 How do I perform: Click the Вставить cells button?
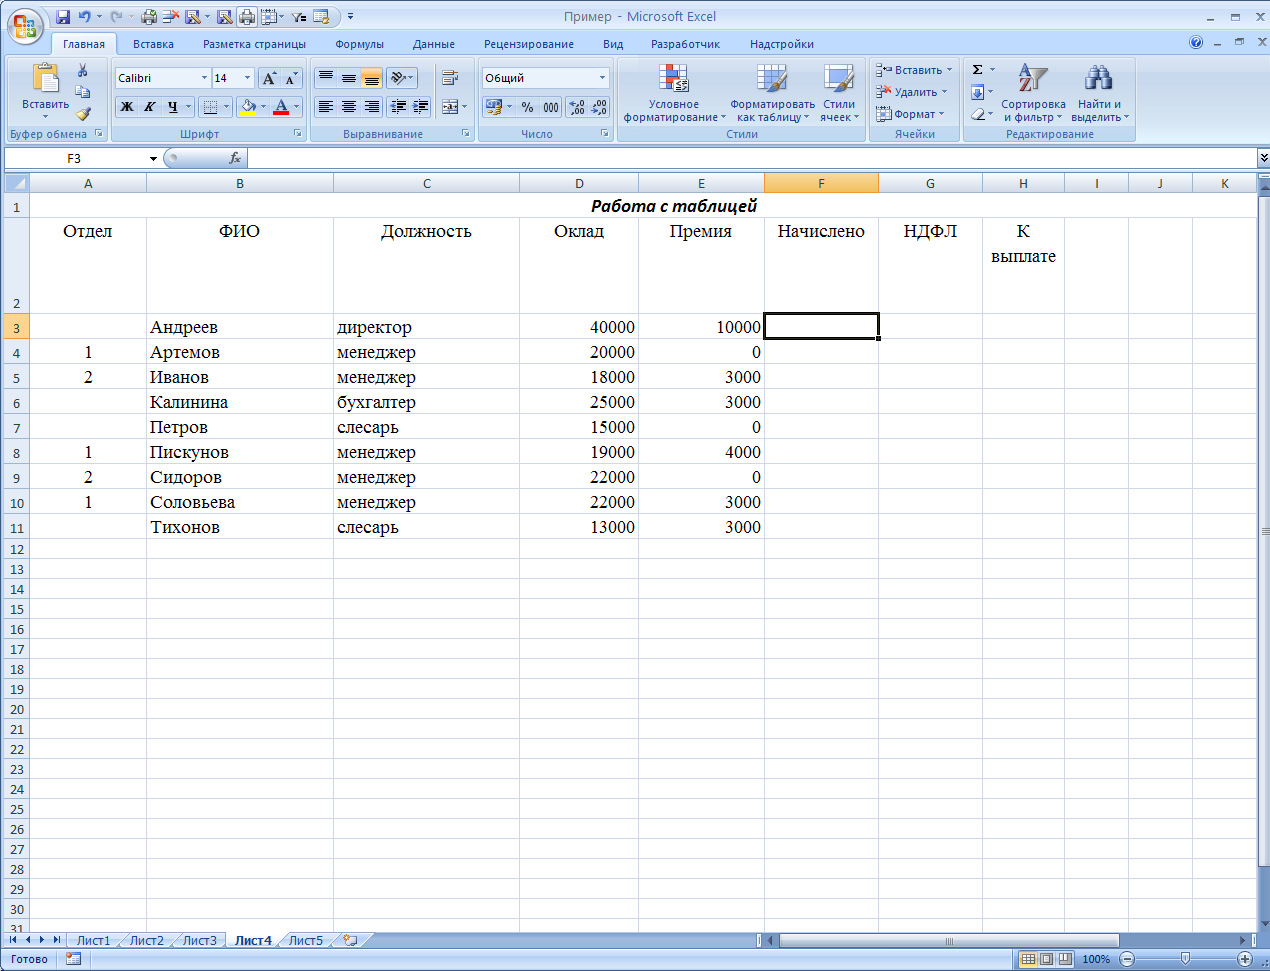click(x=913, y=70)
